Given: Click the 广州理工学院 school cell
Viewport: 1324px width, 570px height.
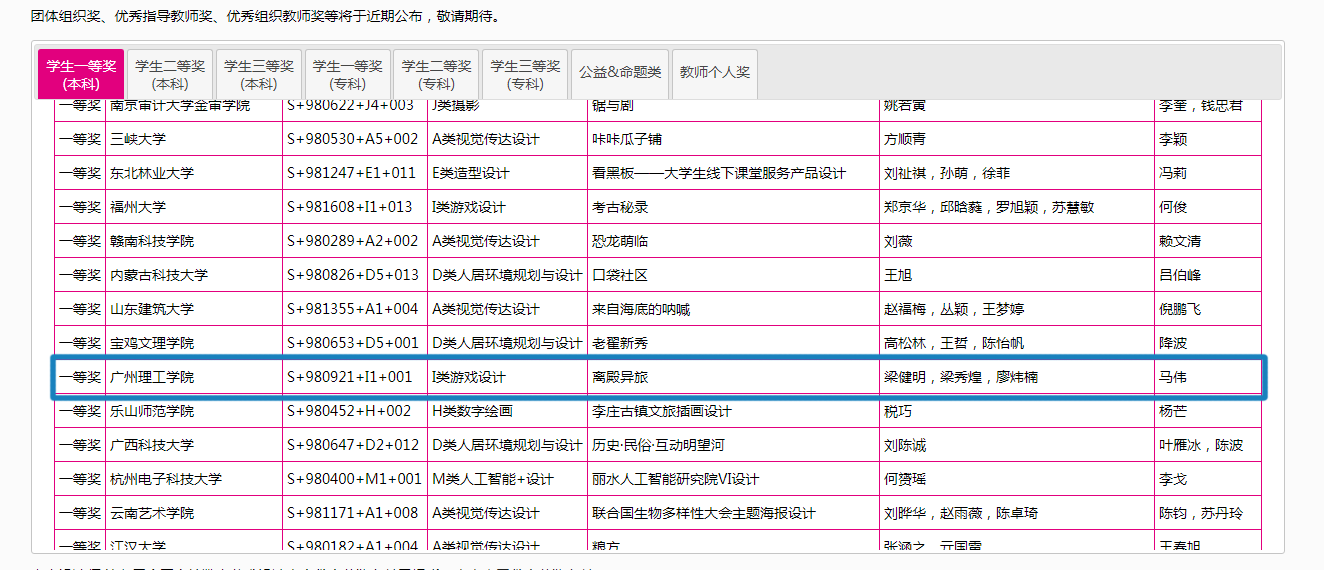Looking at the screenshot, I should (x=152, y=377).
